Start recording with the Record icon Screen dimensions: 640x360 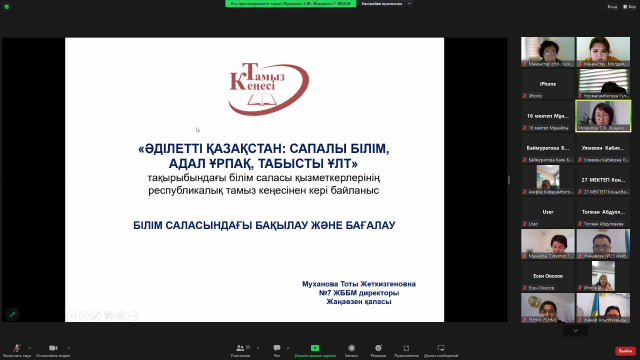[351, 348]
